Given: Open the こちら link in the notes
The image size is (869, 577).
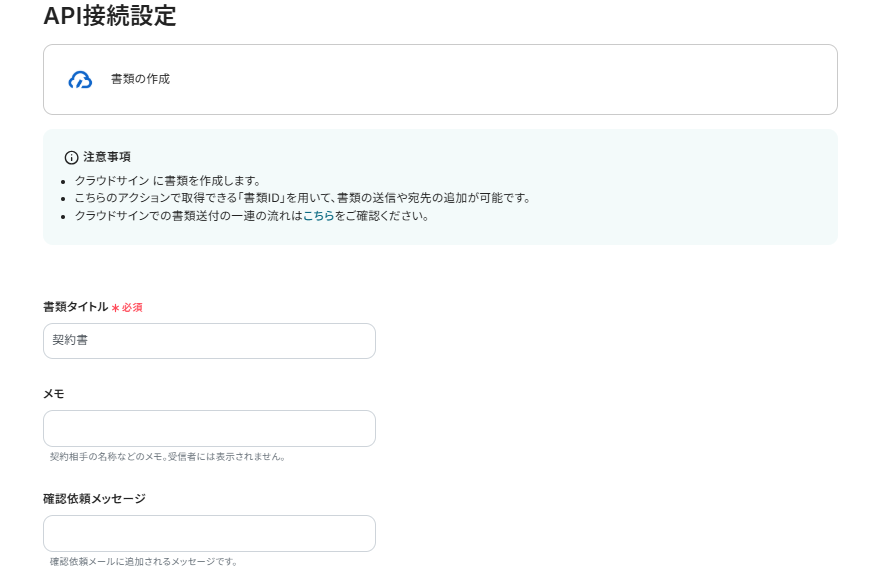Looking at the screenshot, I should (318, 215).
